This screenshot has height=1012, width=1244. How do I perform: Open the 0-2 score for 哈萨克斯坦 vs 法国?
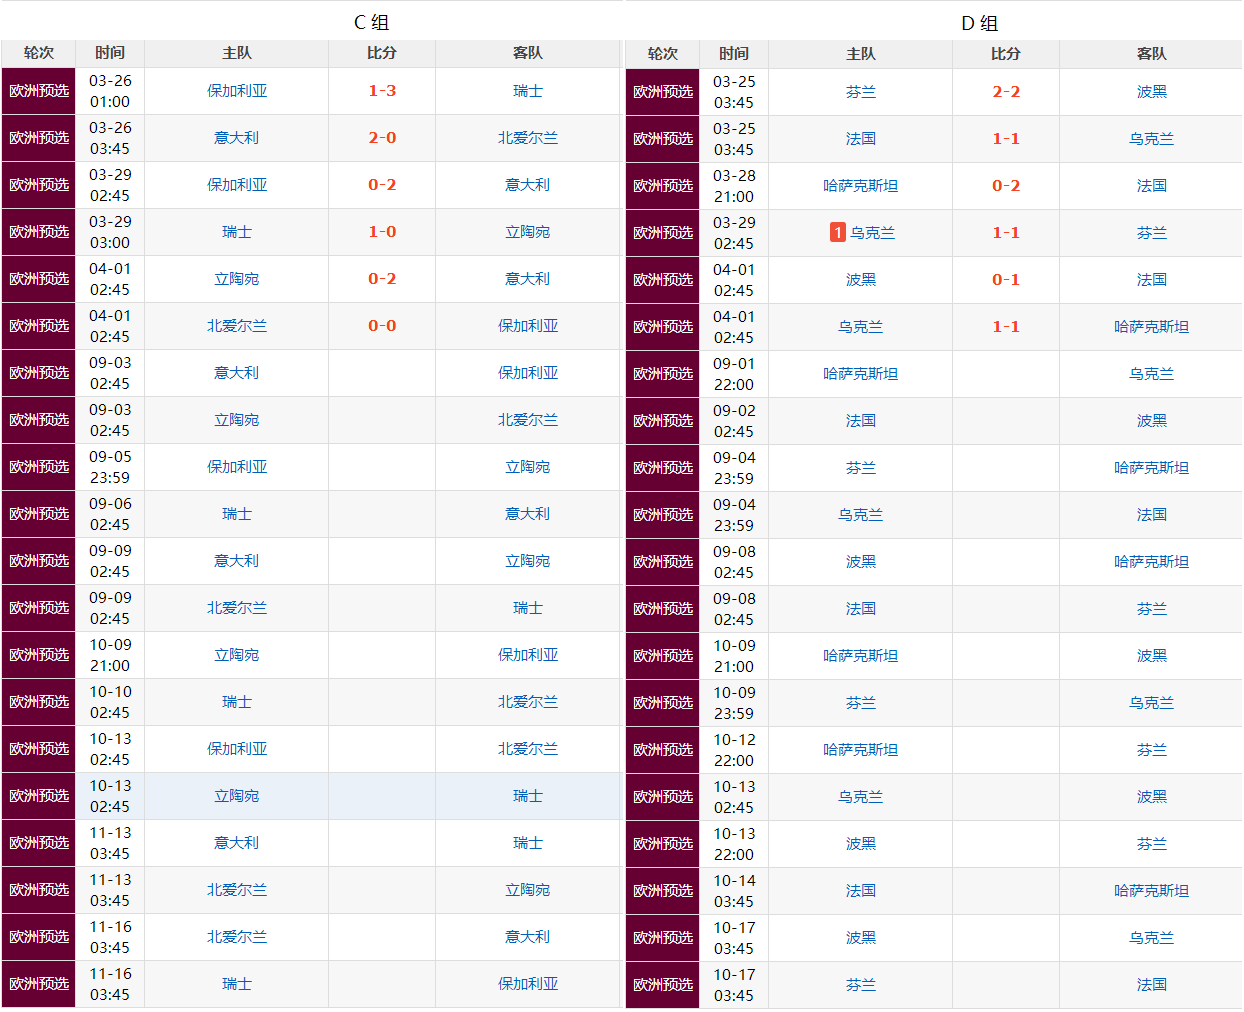1006,186
